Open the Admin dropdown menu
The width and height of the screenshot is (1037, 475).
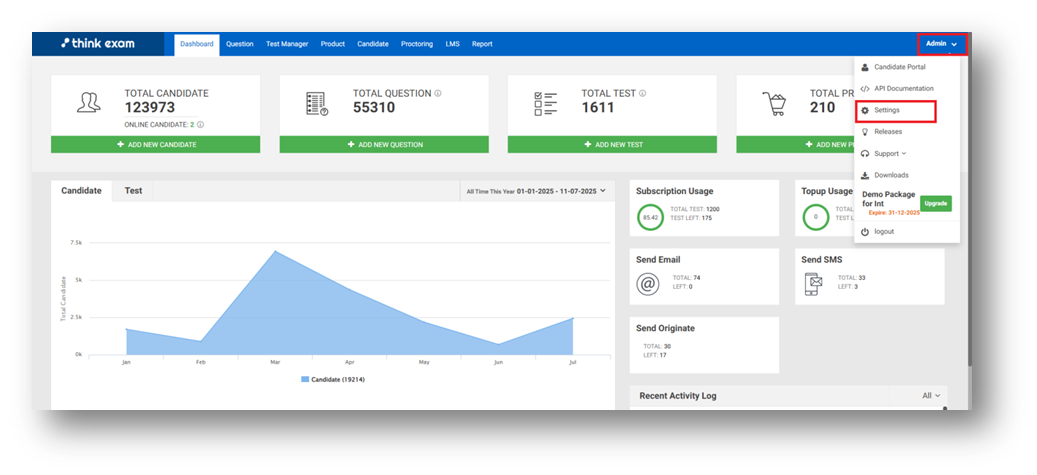[941, 44]
